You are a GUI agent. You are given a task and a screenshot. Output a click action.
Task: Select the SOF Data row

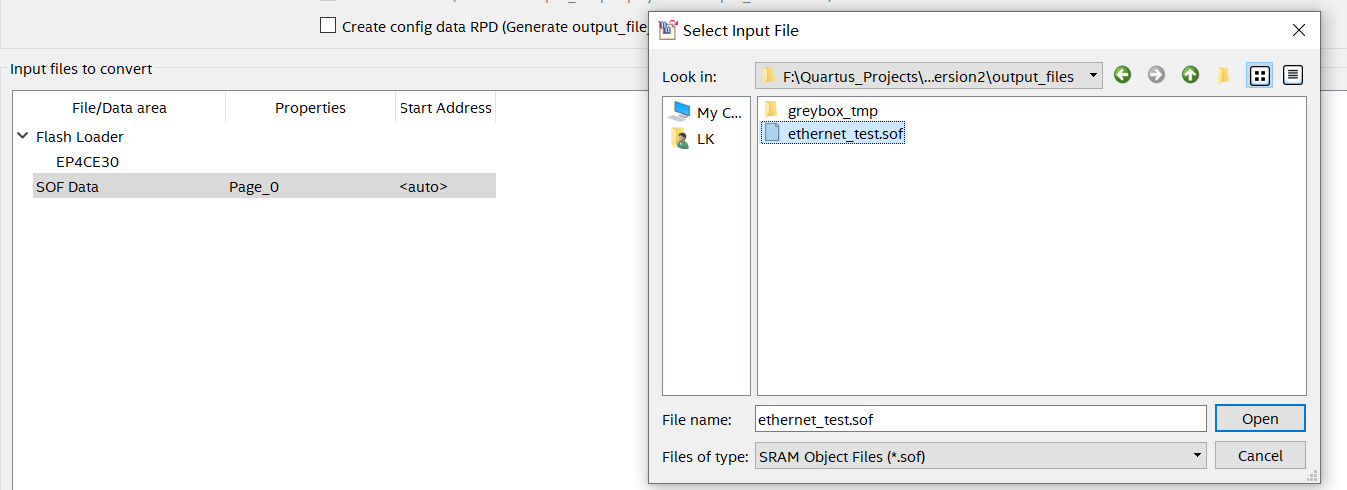tap(68, 187)
